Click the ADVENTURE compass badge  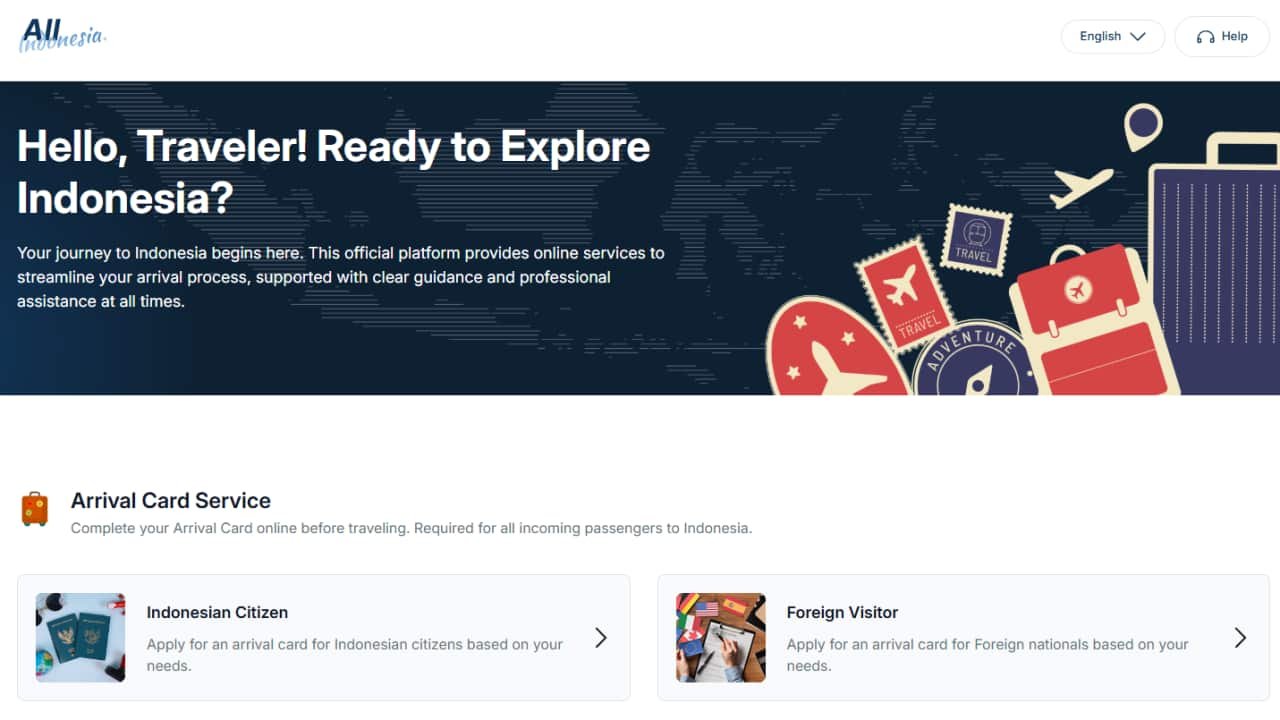[970, 362]
